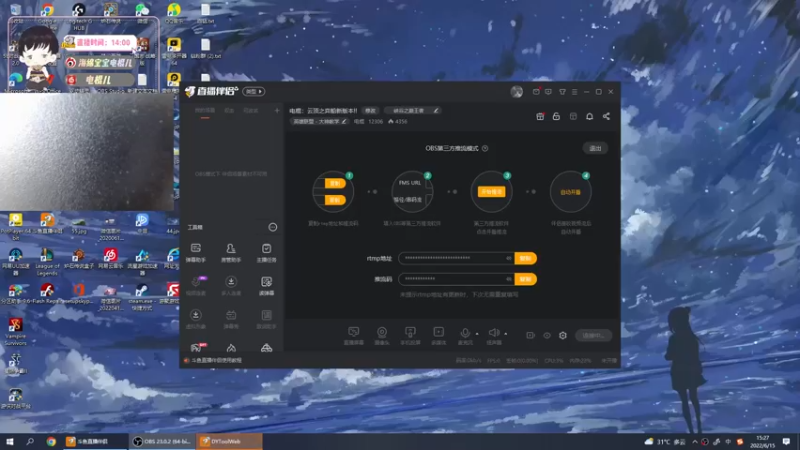
Task: Show hidden system tray icons
Action: (694, 442)
